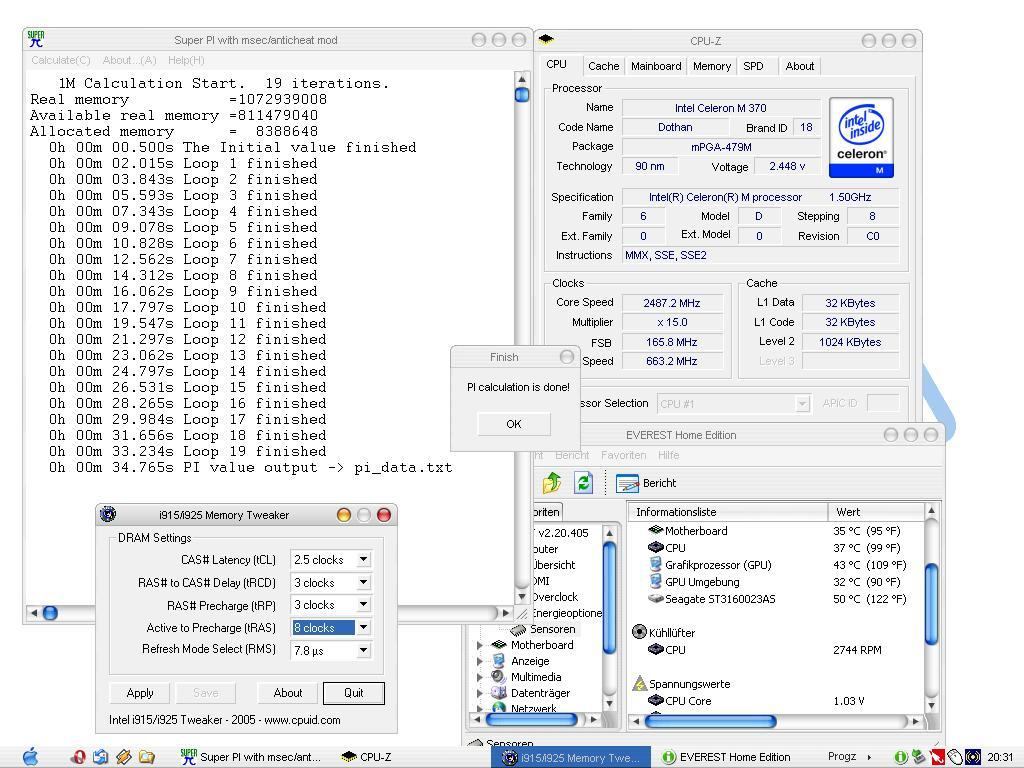The width and height of the screenshot is (1024, 768).
Task: Click the Kühllüfter fan icon
Action: pos(639,632)
